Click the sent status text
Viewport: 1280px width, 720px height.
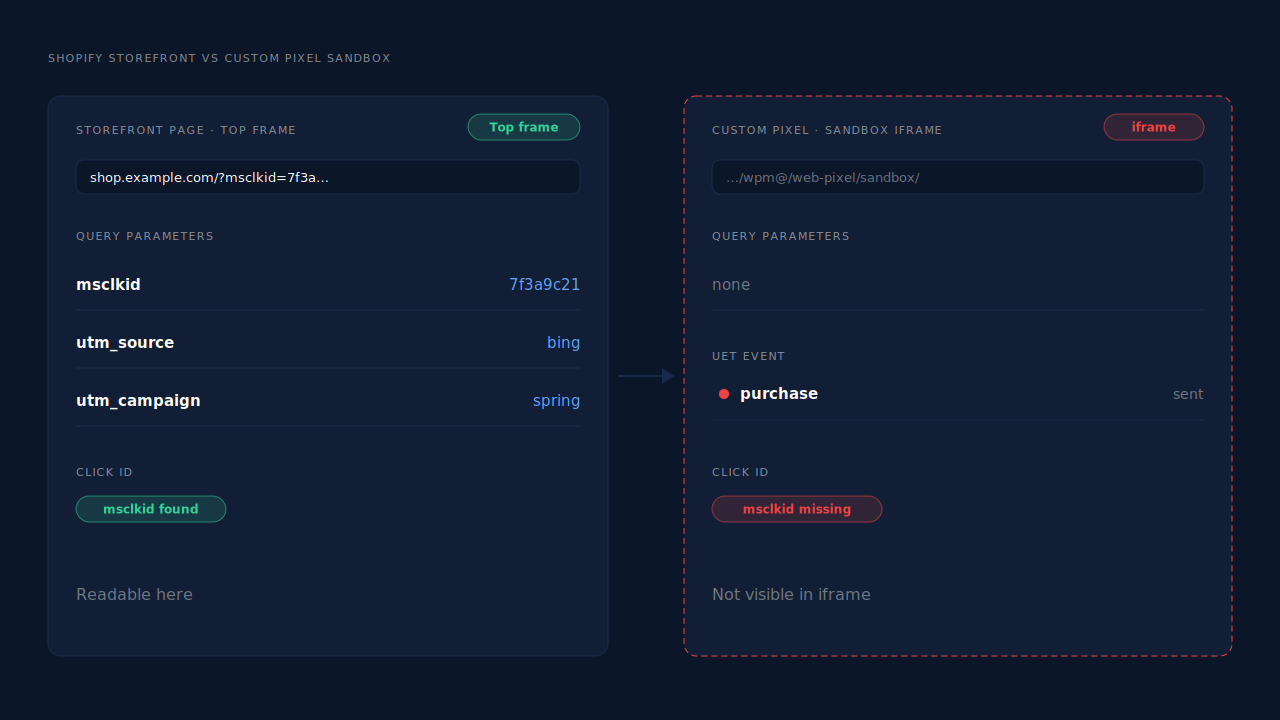pos(1188,394)
